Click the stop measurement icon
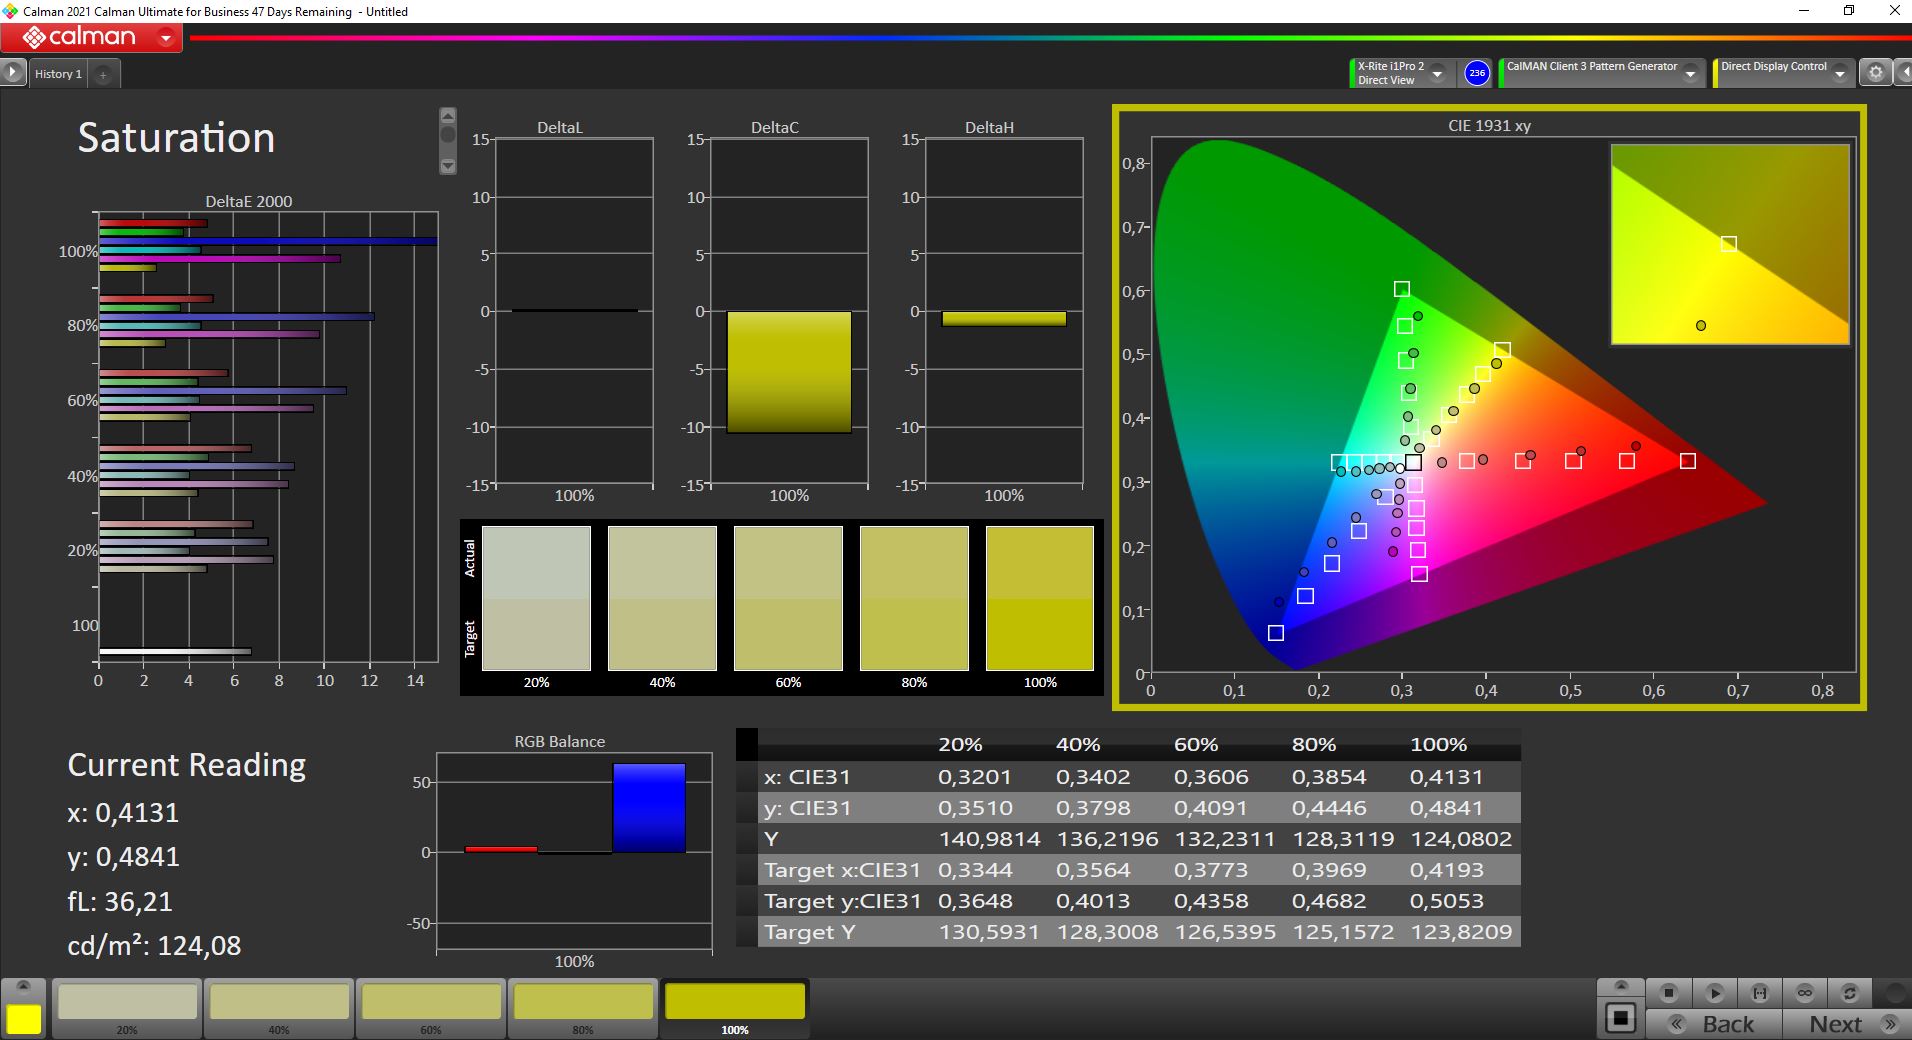The width and height of the screenshot is (1912, 1040). [1668, 993]
